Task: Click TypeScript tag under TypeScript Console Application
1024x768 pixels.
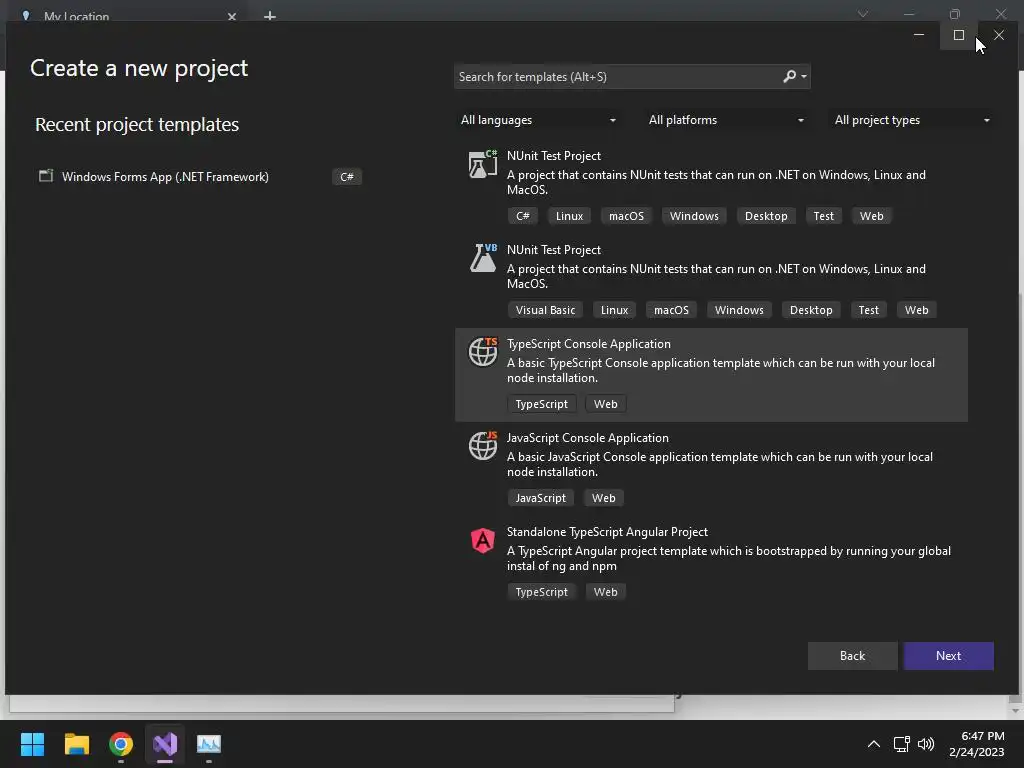Action: [x=541, y=404]
